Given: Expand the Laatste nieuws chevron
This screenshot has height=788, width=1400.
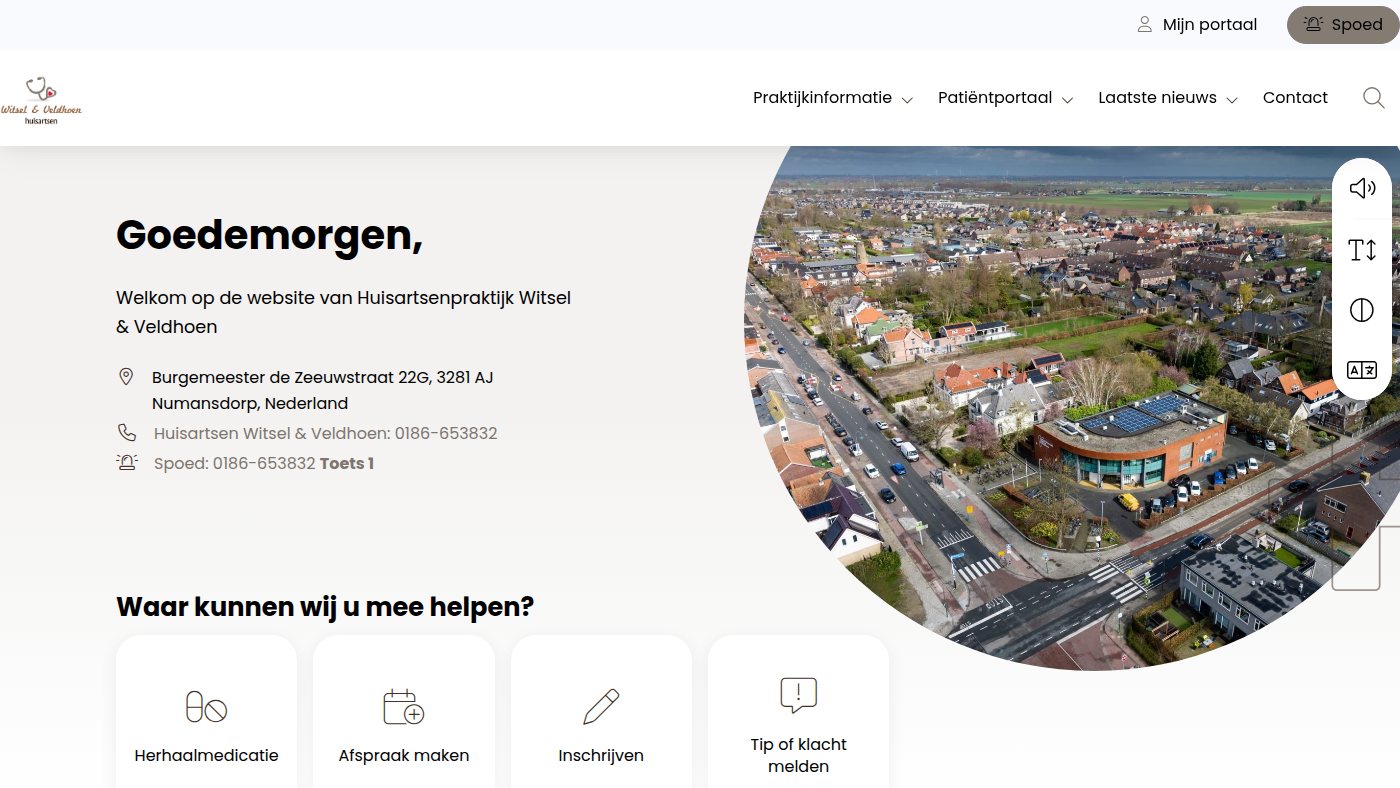Looking at the screenshot, I should (x=1232, y=100).
